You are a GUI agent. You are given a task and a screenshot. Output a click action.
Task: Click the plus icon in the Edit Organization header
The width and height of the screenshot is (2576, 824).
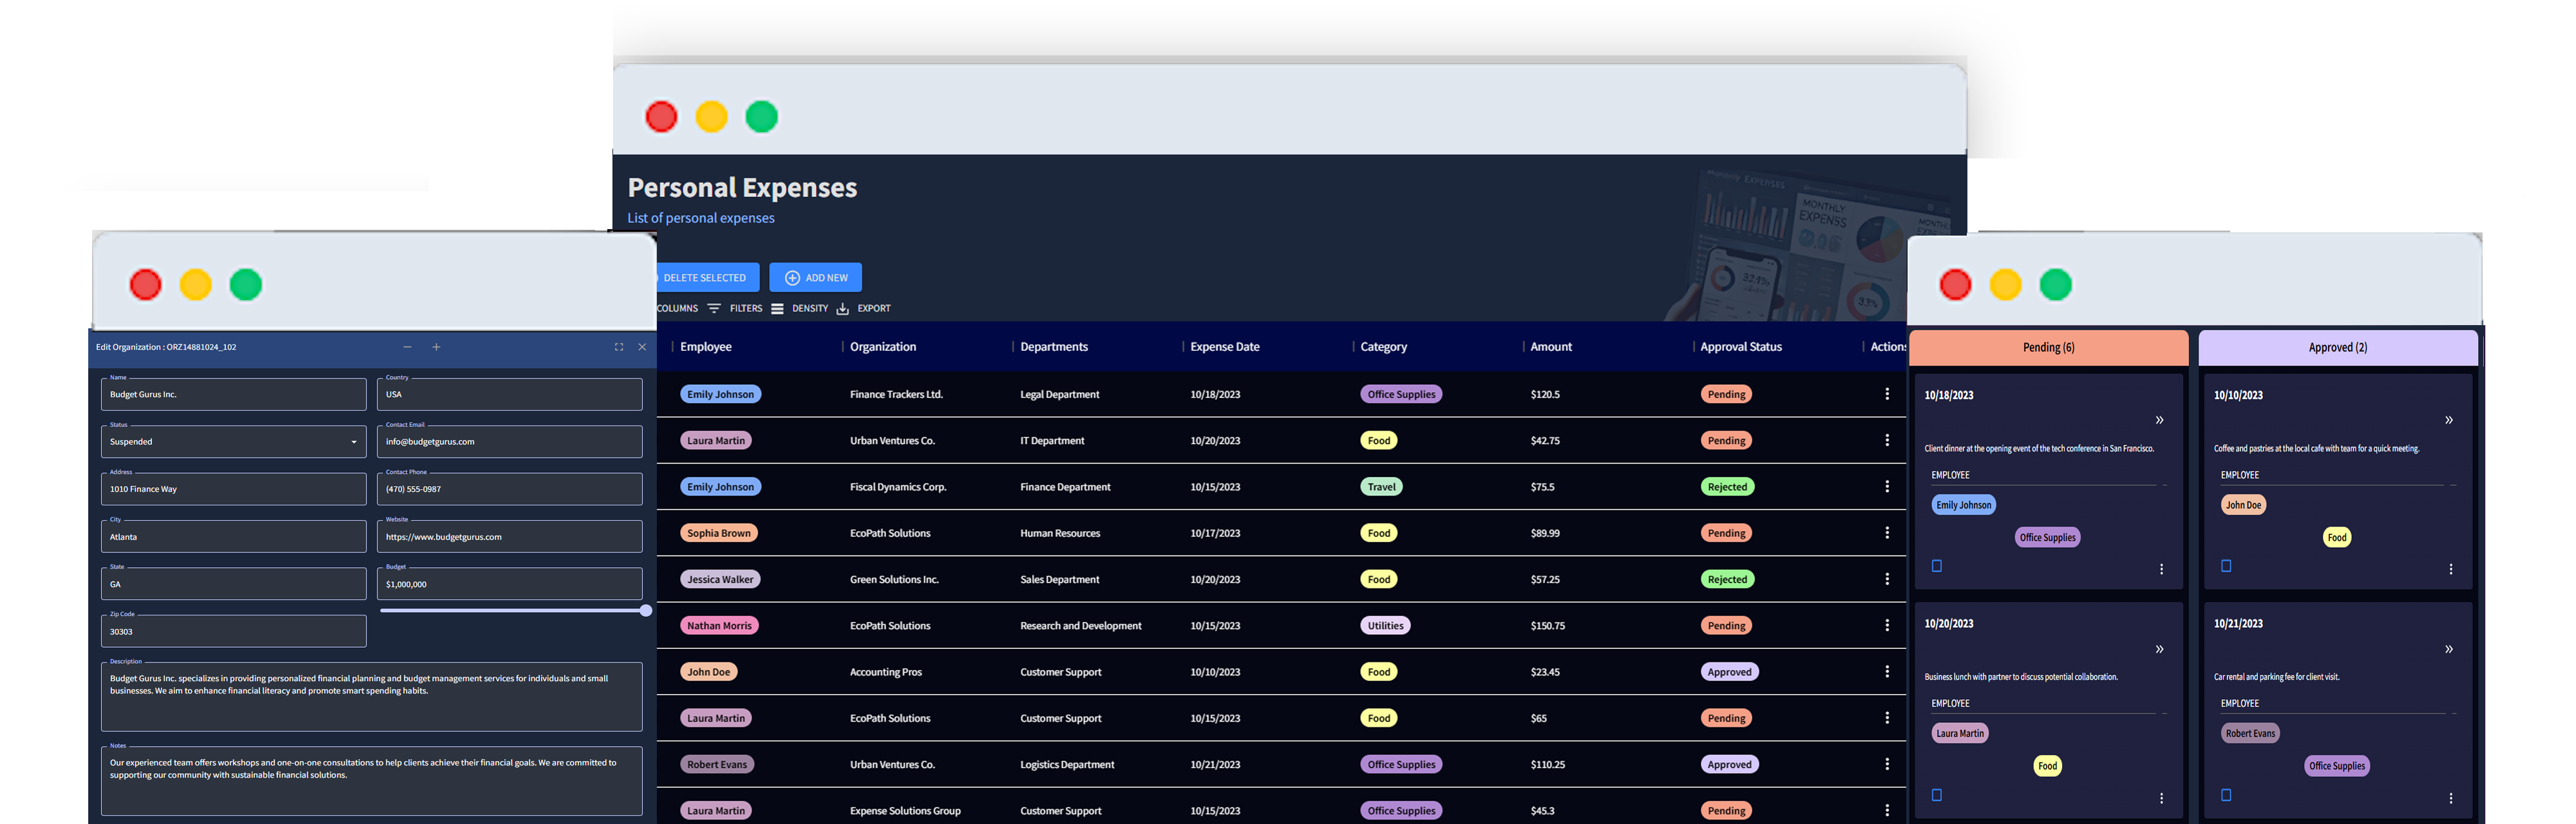(x=436, y=346)
